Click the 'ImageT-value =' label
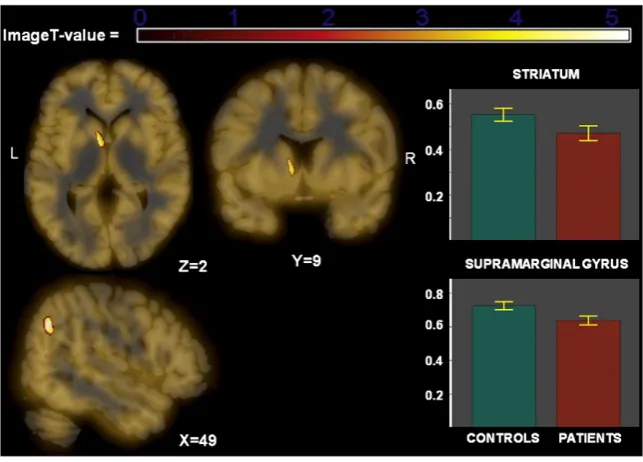 coord(61,35)
